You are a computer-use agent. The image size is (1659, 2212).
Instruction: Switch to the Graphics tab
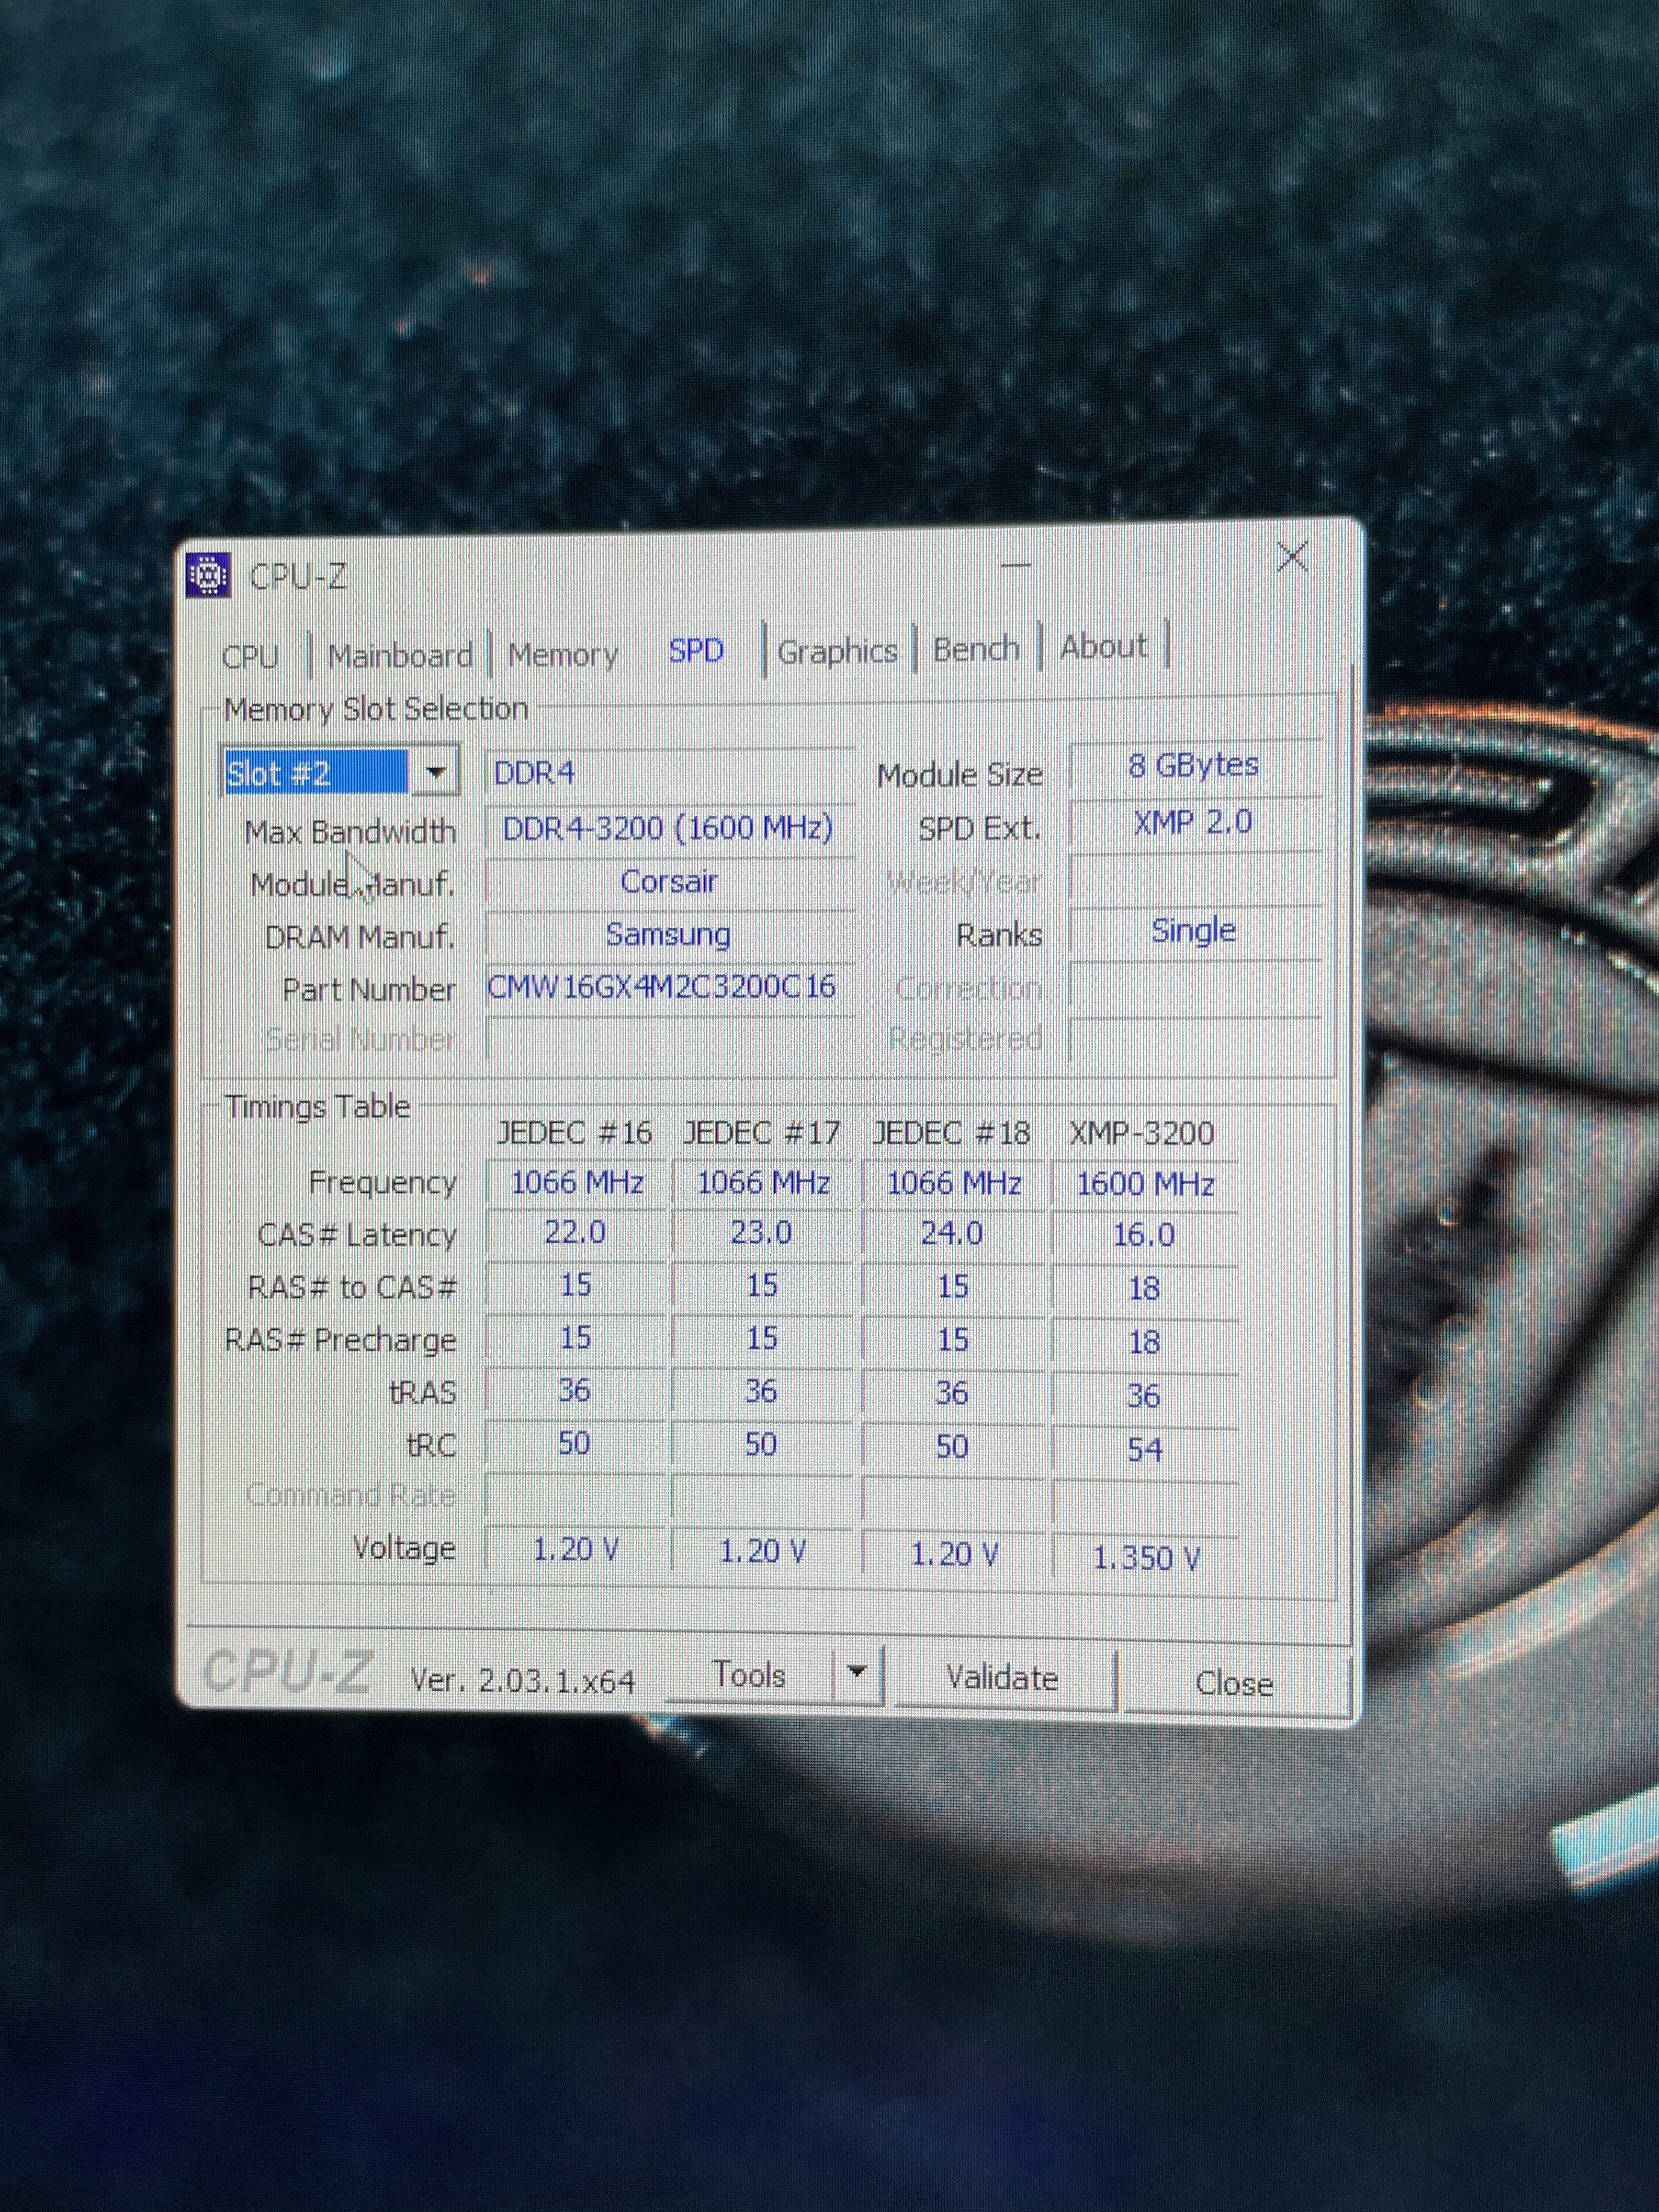click(837, 652)
